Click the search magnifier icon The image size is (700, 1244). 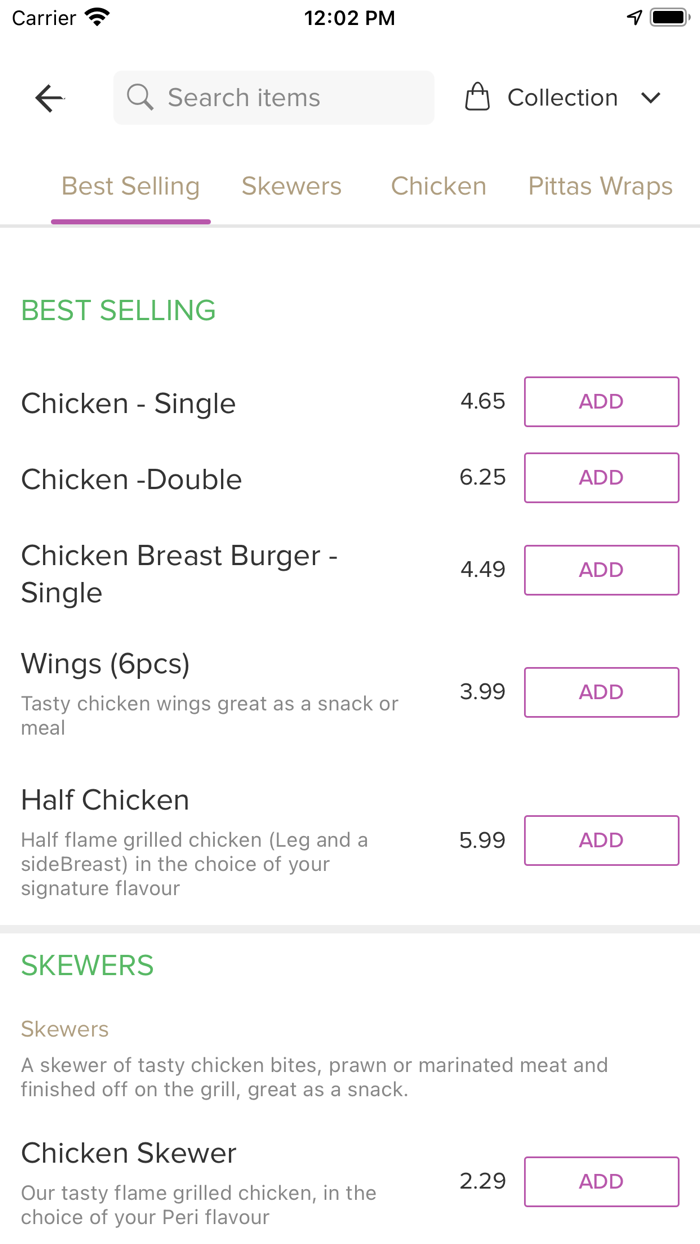point(141,98)
